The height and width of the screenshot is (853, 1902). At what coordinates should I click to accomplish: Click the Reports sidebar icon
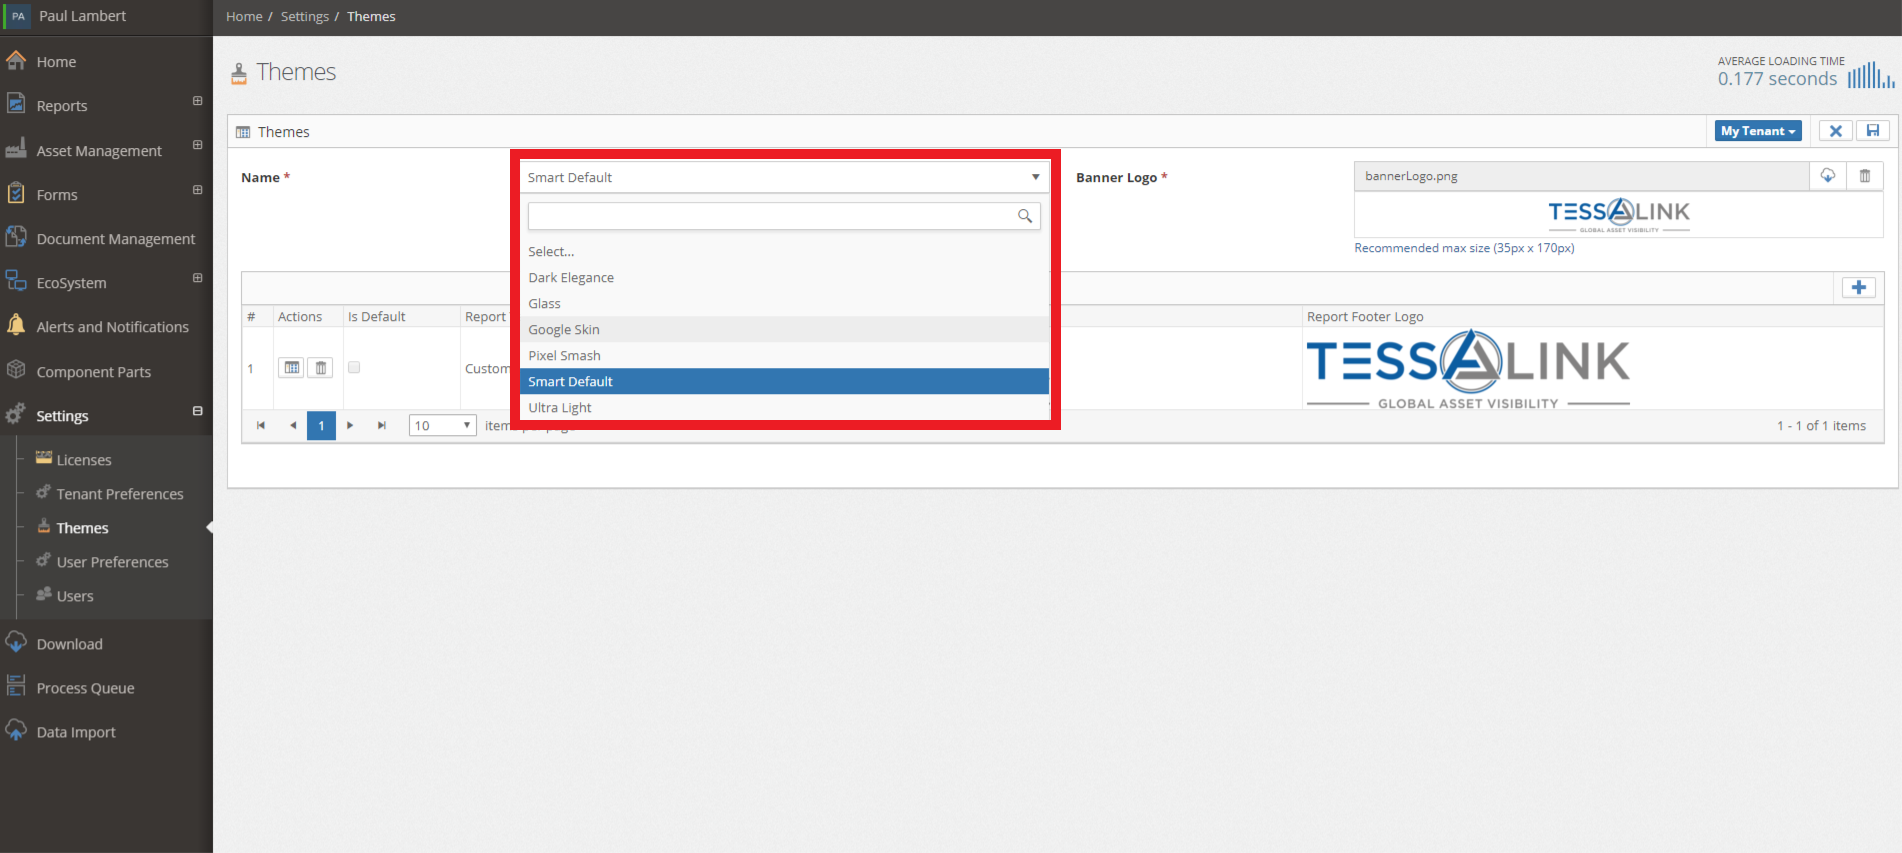16,104
